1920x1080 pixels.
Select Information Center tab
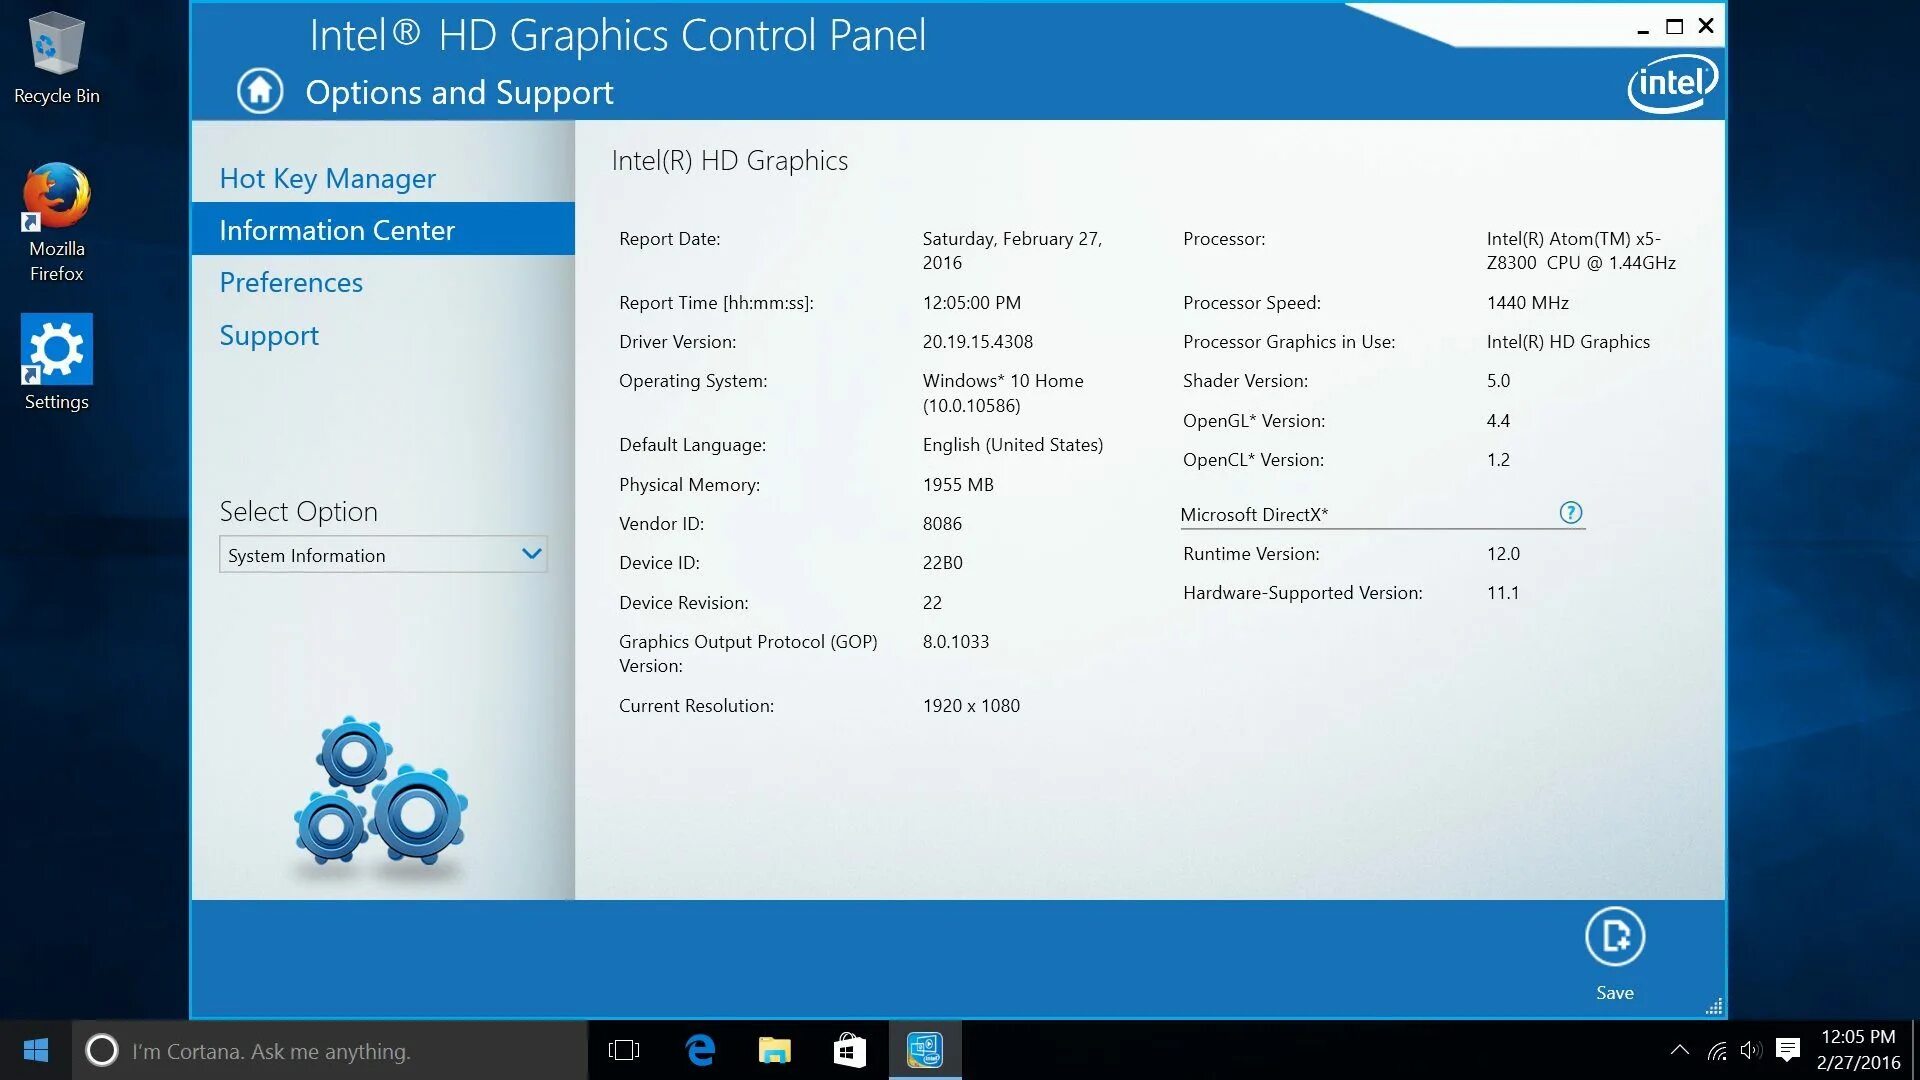pos(338,229)
